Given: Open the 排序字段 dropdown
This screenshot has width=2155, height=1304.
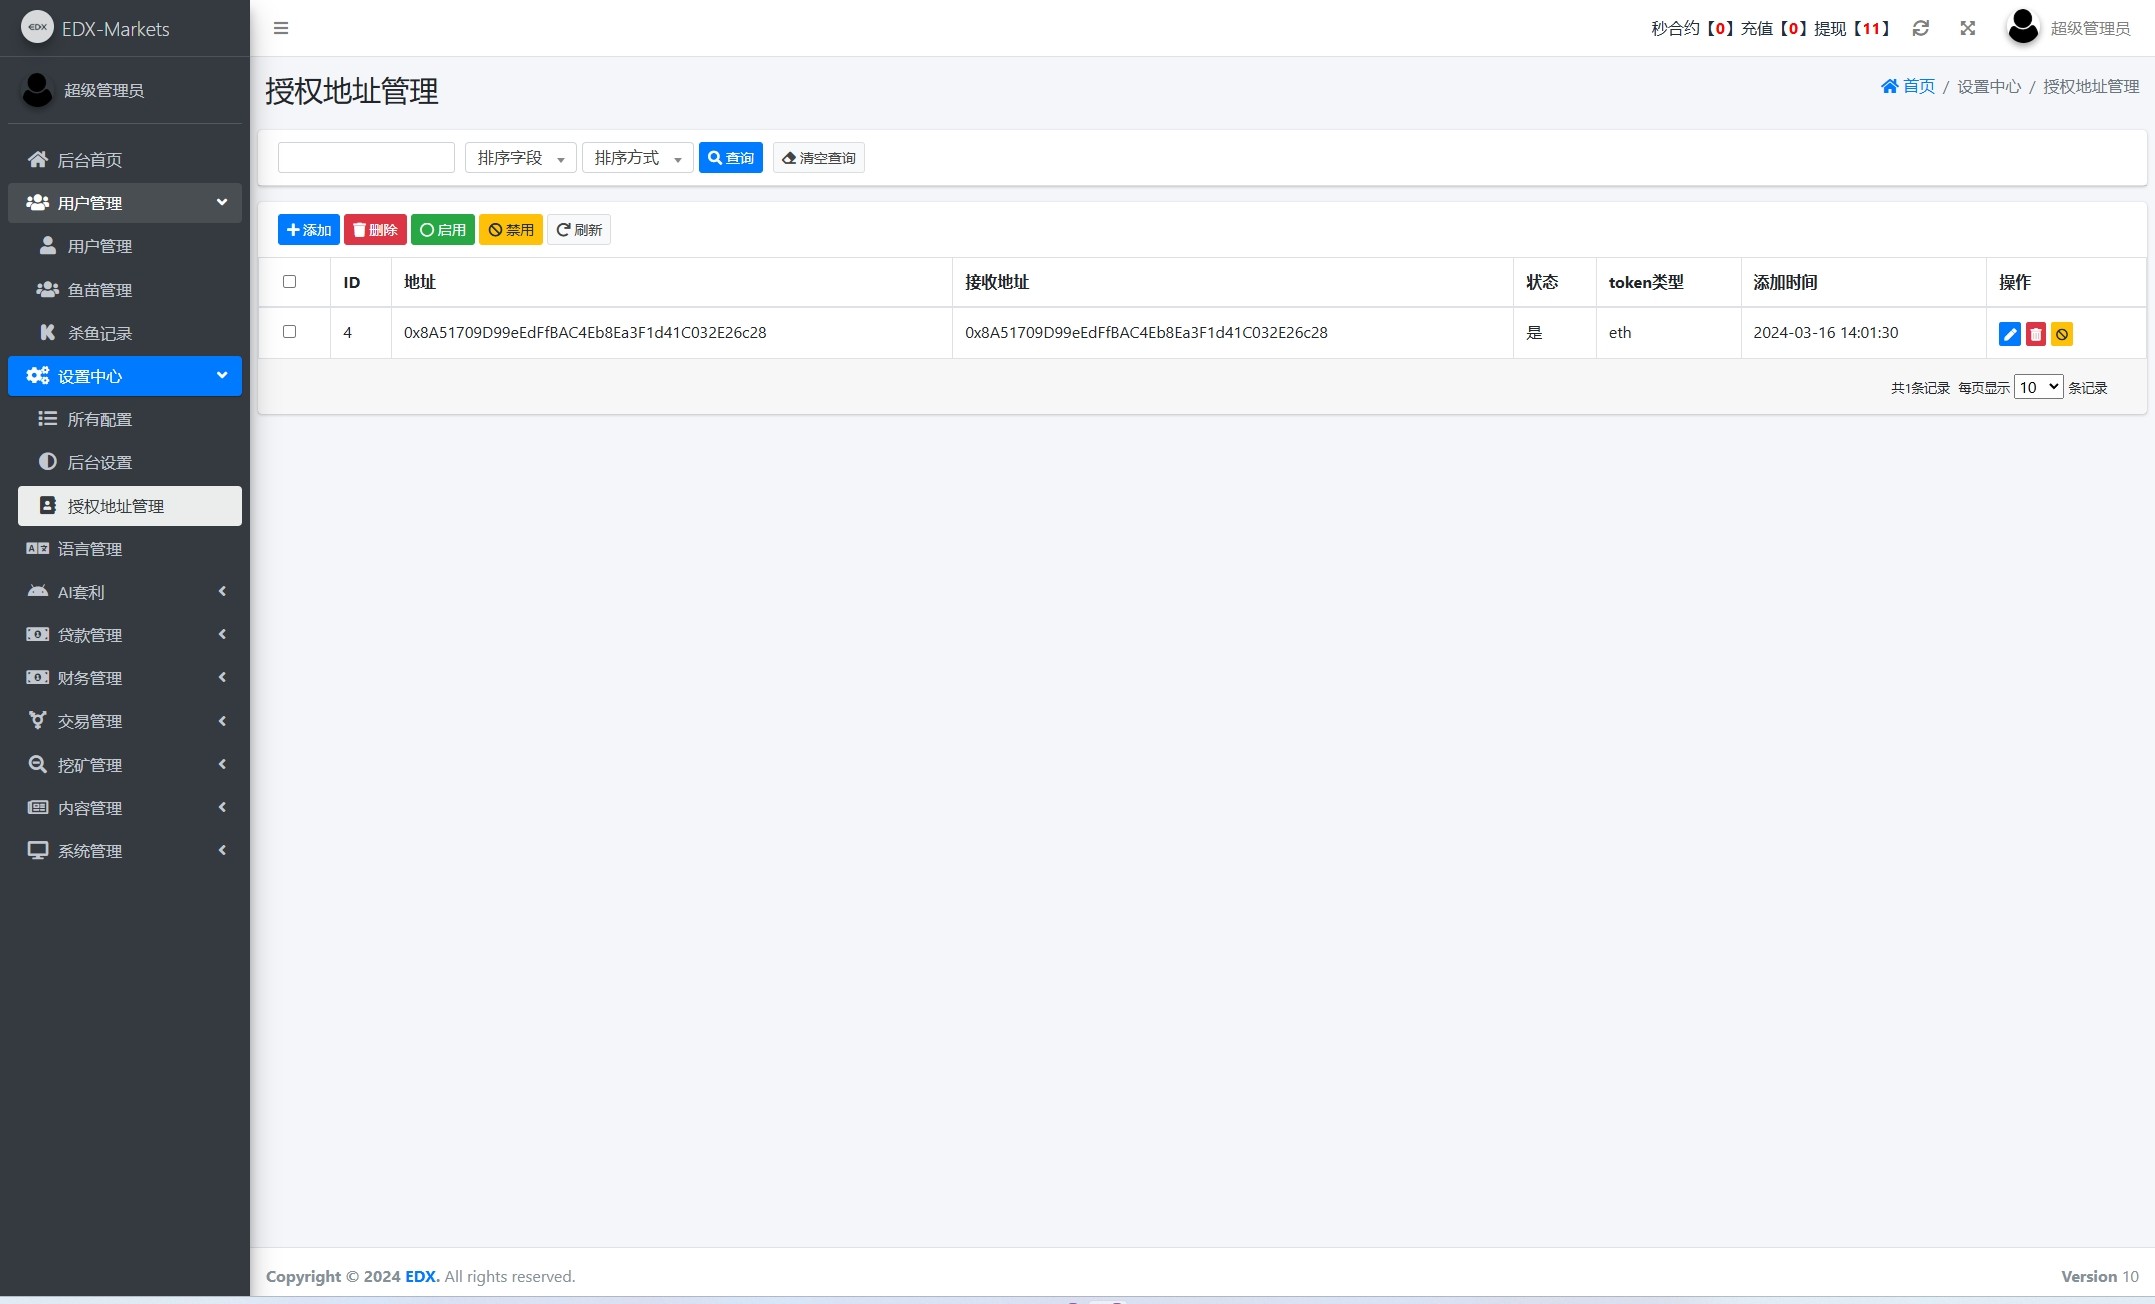Looking at the screenshot, I should click(x=520, y=158).
